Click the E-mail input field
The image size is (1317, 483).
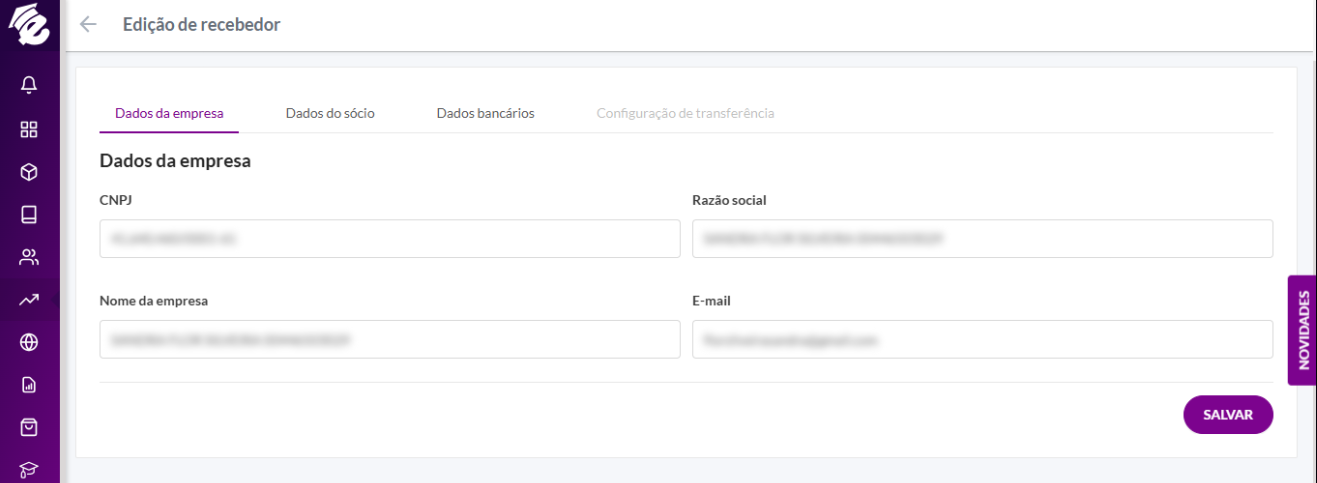pyautogui.click(x=982, y=339)
